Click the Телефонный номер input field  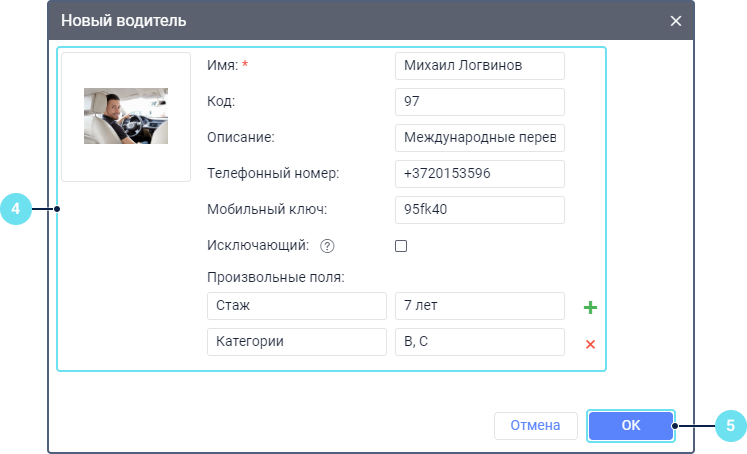pyautogui.click(x=480, y=173)
